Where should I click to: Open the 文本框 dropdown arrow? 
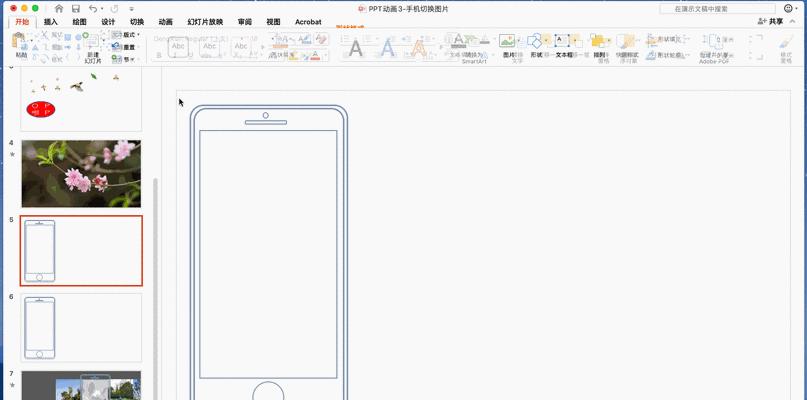pyautogui.click(x=575, y=41)
